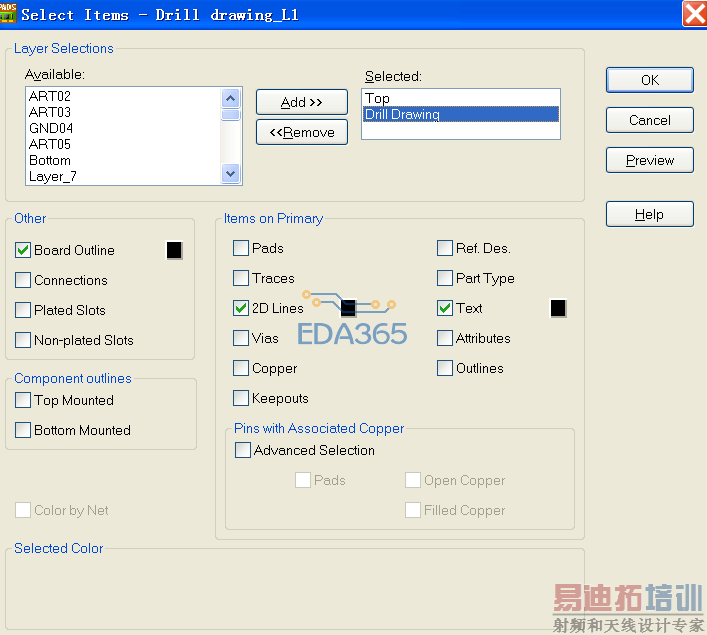Enable the Pads checkbox in Items on Primary
707x635 pixels.
coord(241,248)
